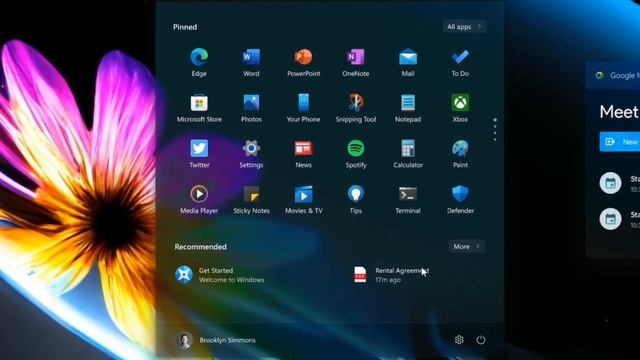Image resolution: width=640 pixels, height=360 pixels.
Task: Open the Xbox app
Action: (x=460, y=108)
